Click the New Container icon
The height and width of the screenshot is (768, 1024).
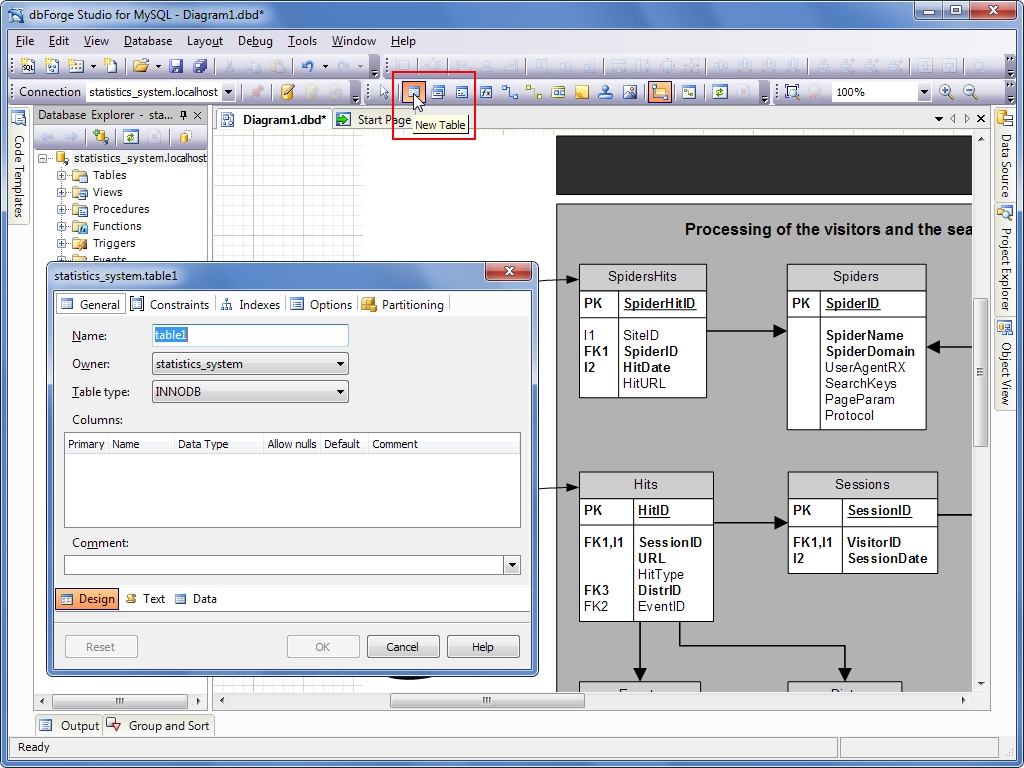[x=558, y=92]
